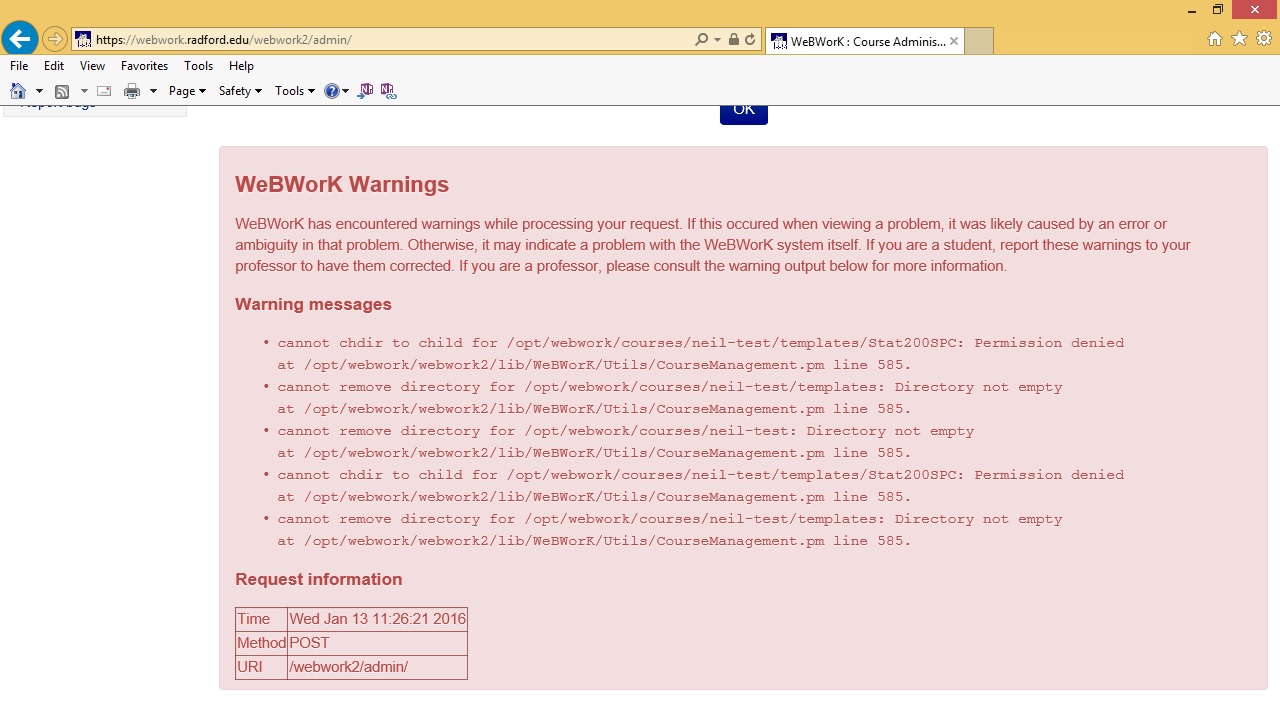Viewport: 1280px width, 728px height.
Task: Open Favorites star icon
Action: coord(1239,39)
